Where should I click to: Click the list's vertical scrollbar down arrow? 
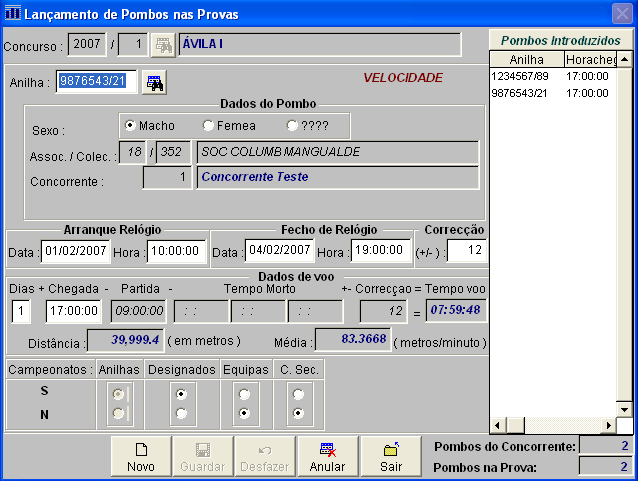625,409
